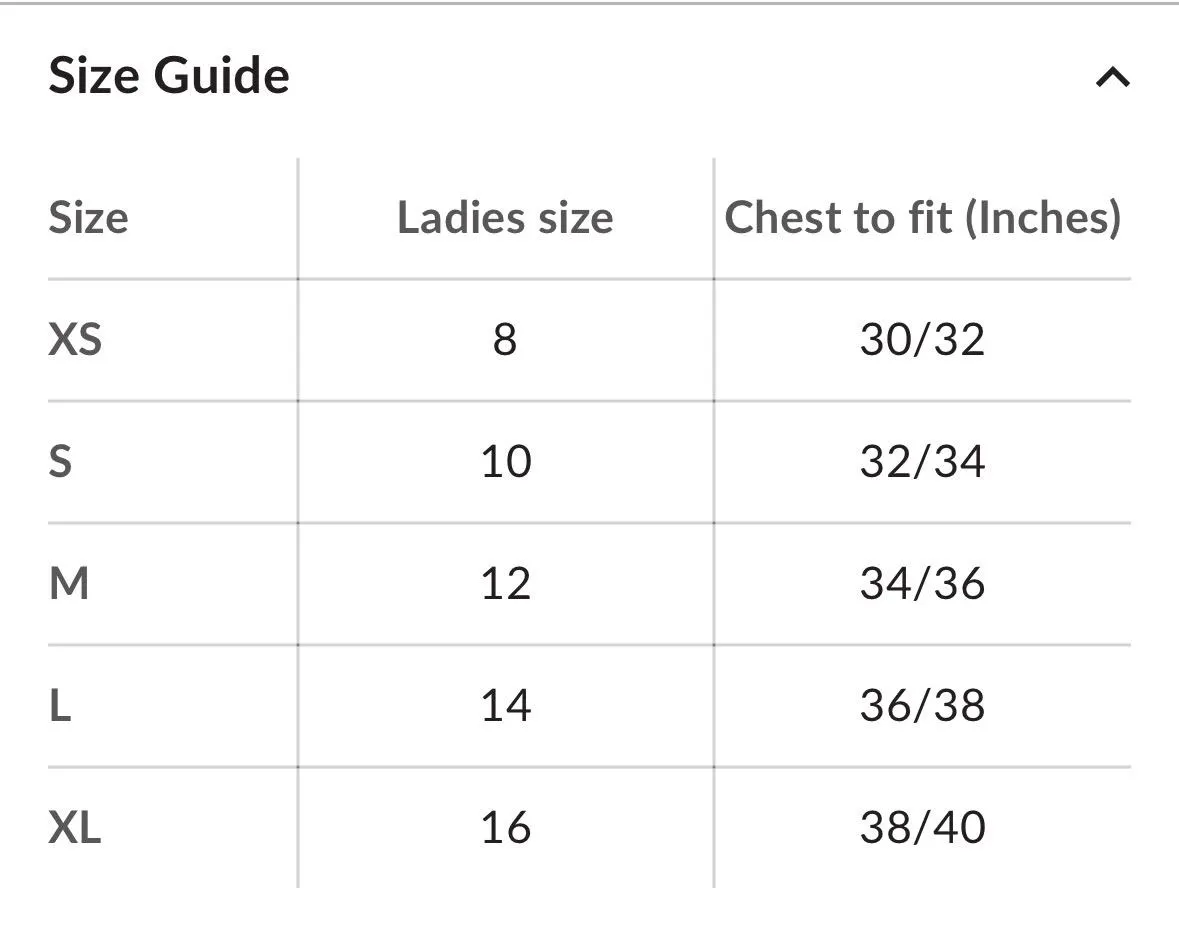Click the 36/38 chest measurement
The height and width of the screenshot is (948, 1179).
922,706
